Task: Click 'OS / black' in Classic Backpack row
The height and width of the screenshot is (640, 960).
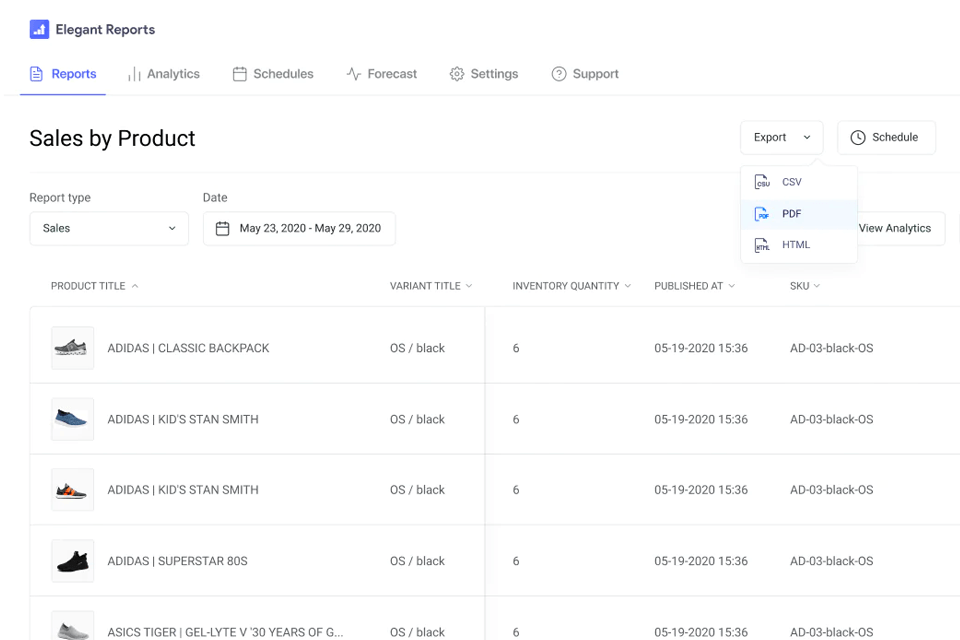Action: tap(418, 348)
